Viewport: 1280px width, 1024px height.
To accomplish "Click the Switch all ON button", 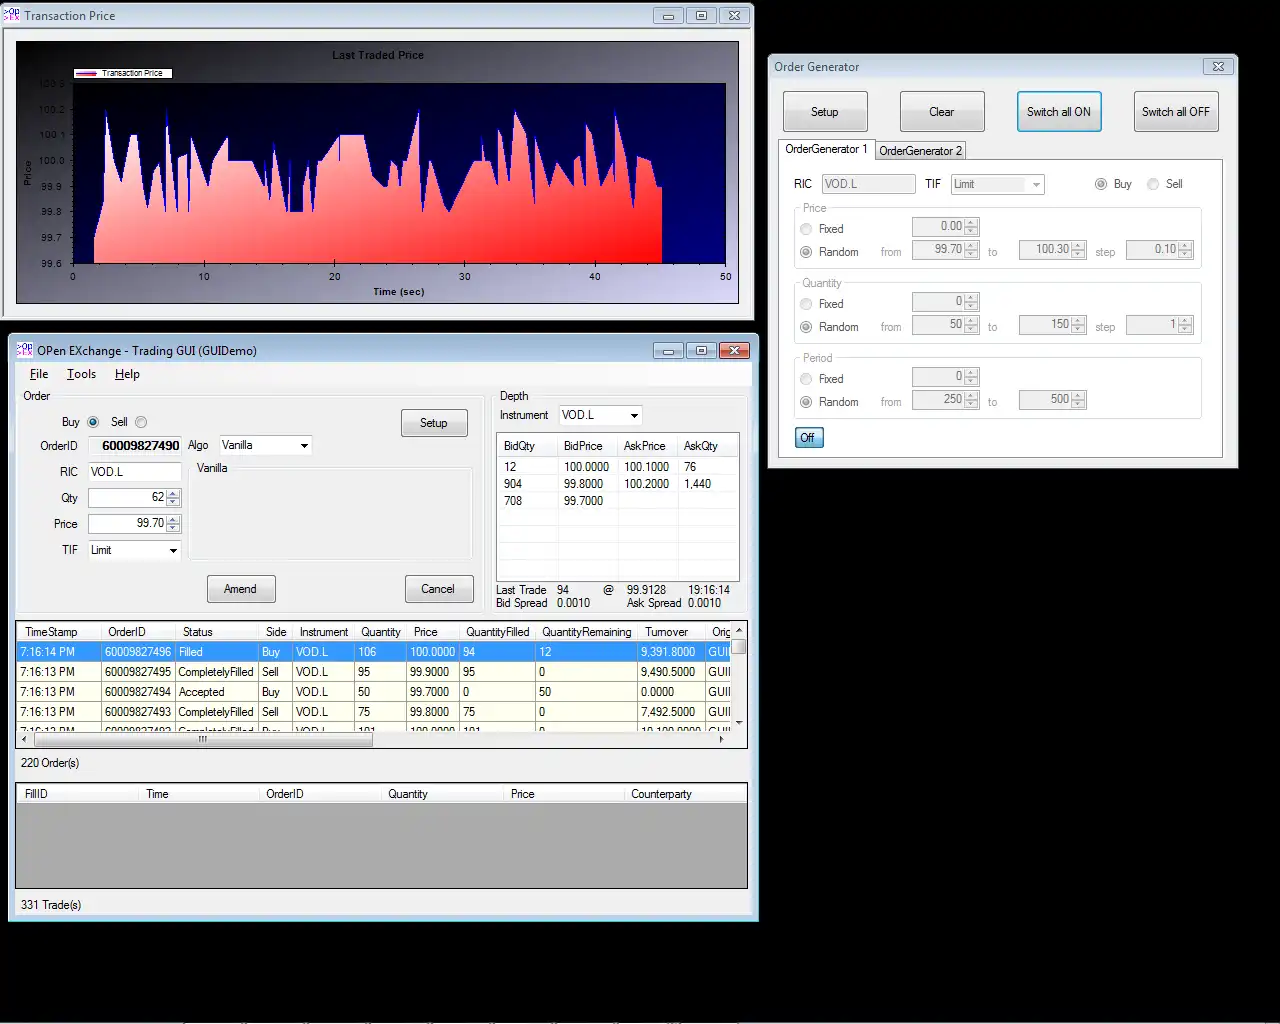I will [x=1059, y=112].
